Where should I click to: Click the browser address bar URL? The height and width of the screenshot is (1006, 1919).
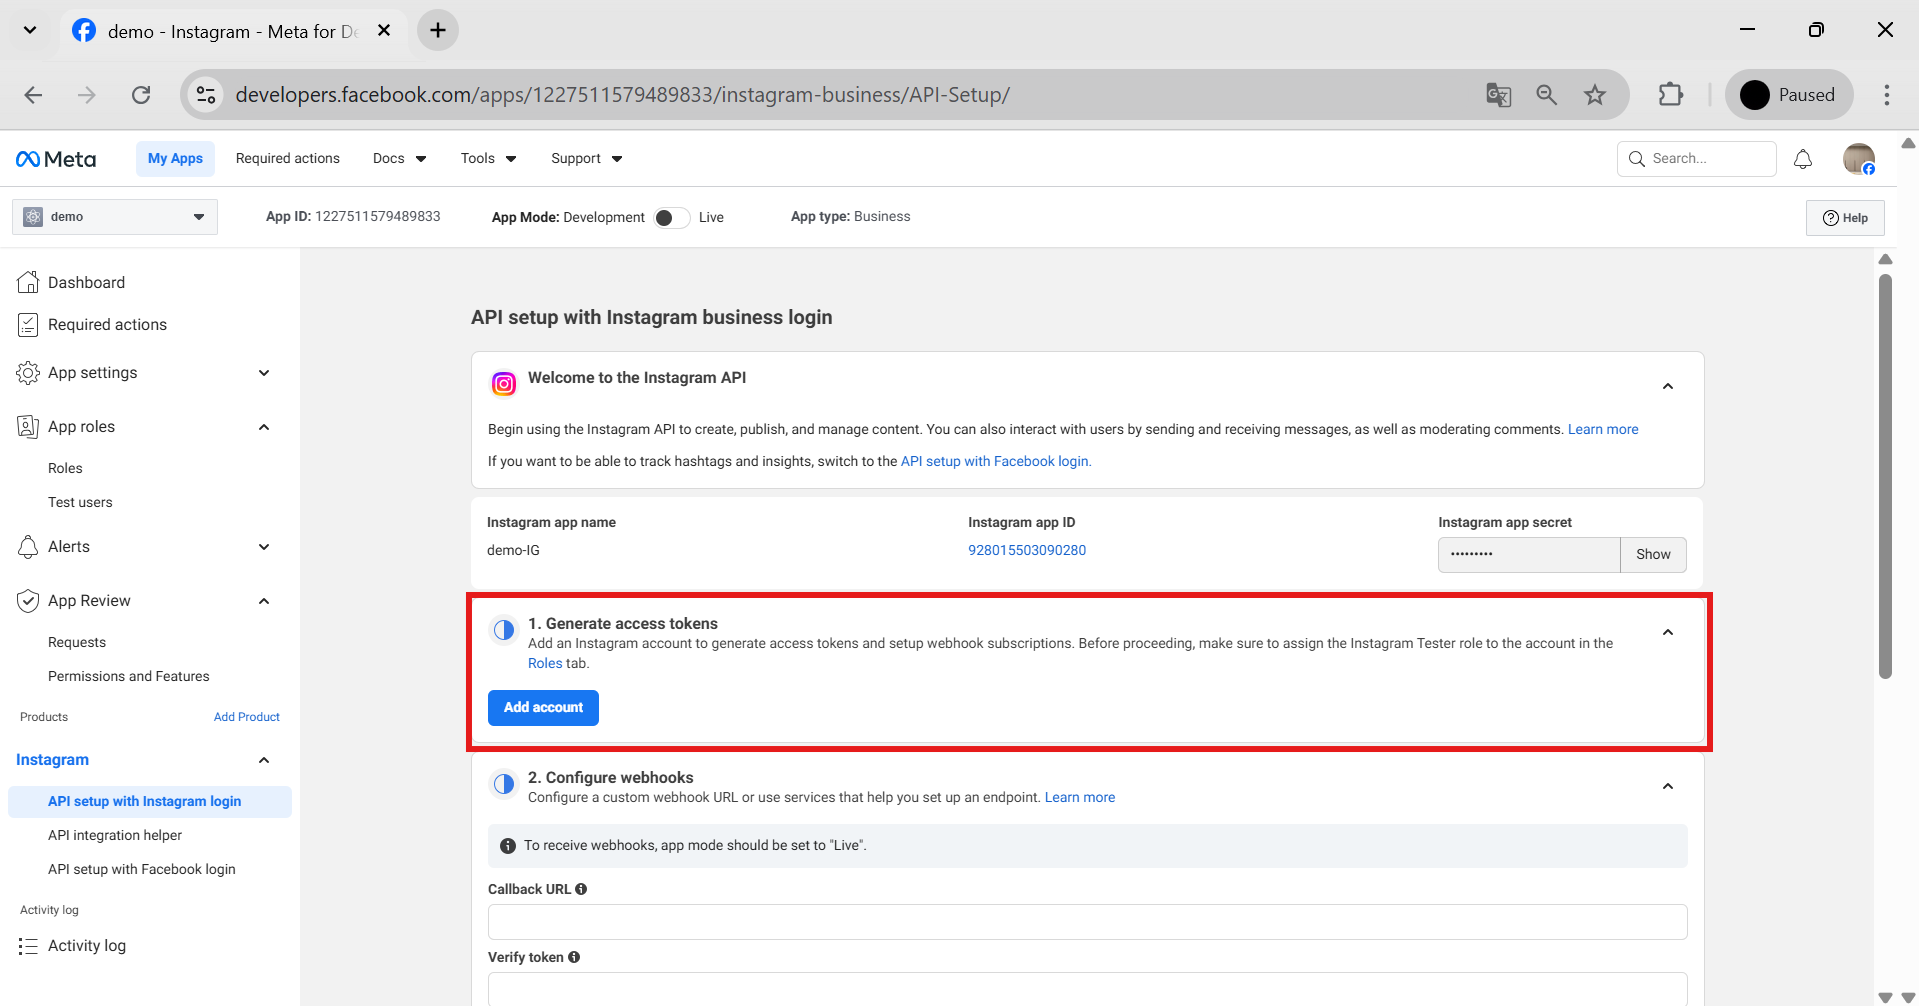(x=622, y=95)
